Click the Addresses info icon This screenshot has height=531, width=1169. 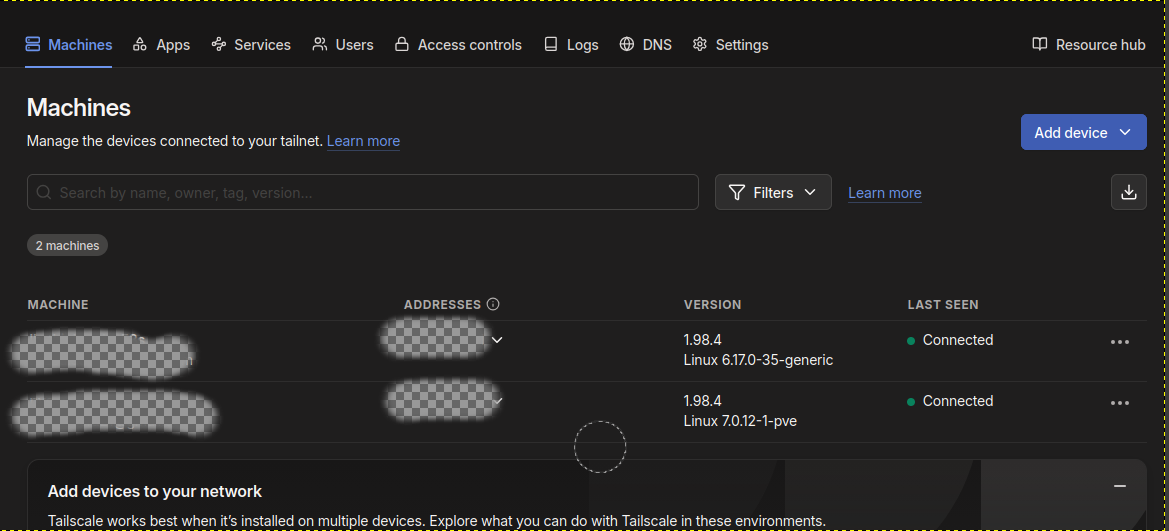(493, 304)
